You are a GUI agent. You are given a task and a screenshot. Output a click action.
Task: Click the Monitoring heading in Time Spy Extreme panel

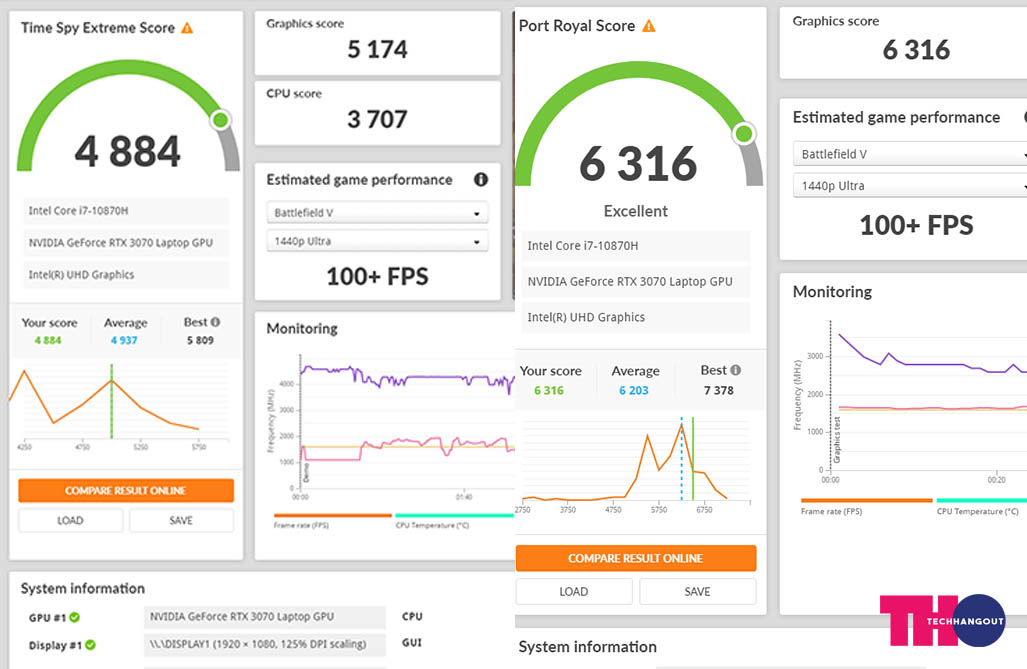(302, 328)
